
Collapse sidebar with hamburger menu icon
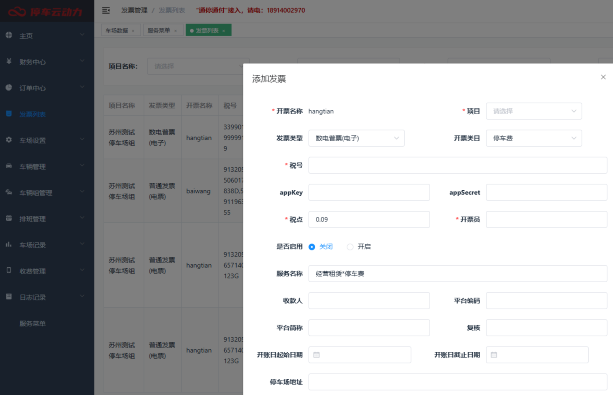106,11
